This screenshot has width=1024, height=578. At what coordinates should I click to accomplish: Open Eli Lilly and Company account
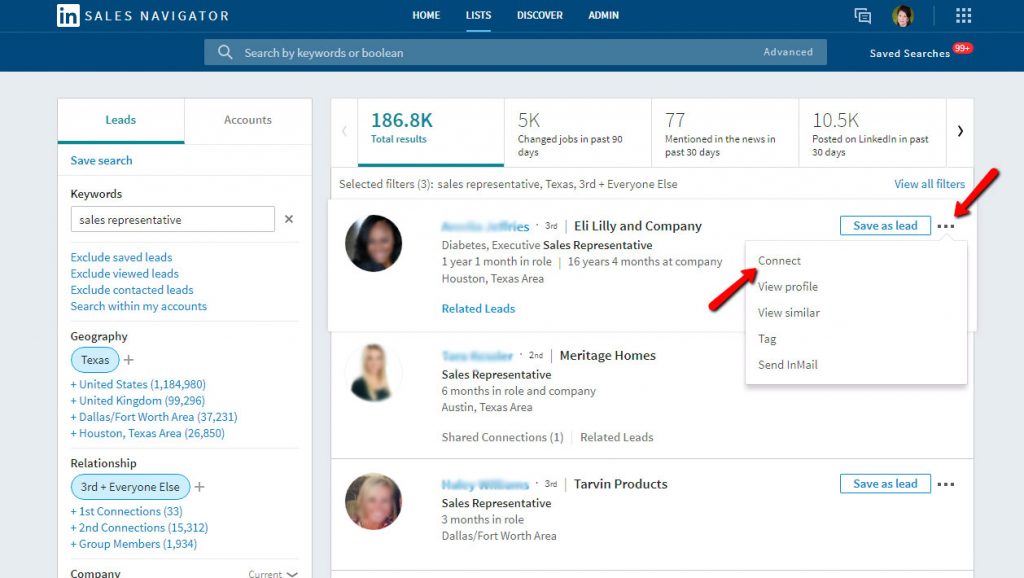[637, 226]
